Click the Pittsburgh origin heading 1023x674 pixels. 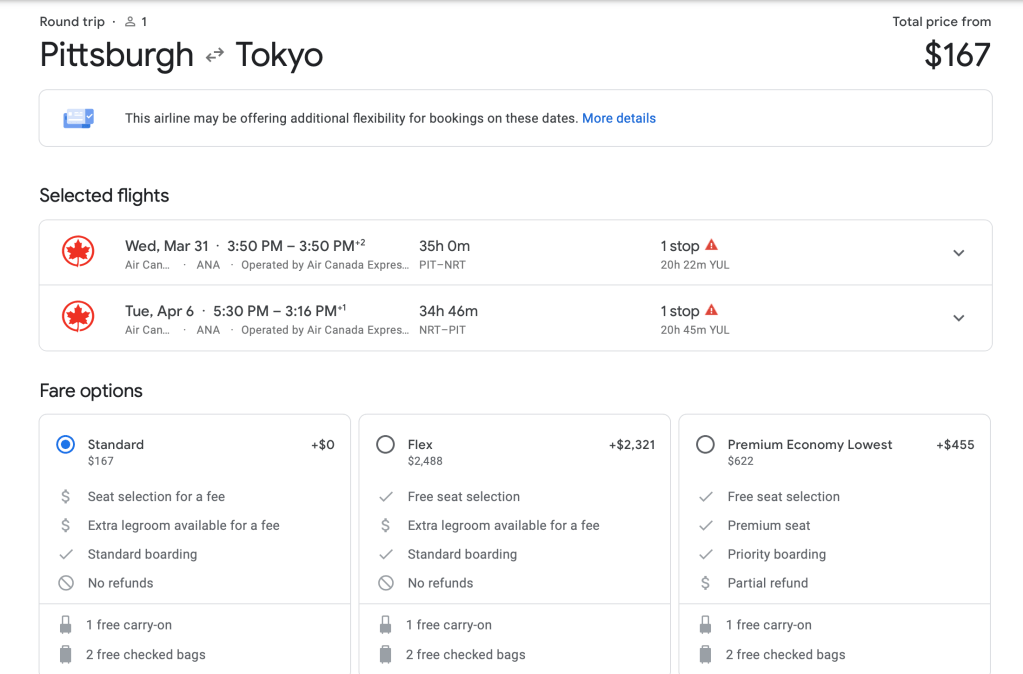click(116, 55)
